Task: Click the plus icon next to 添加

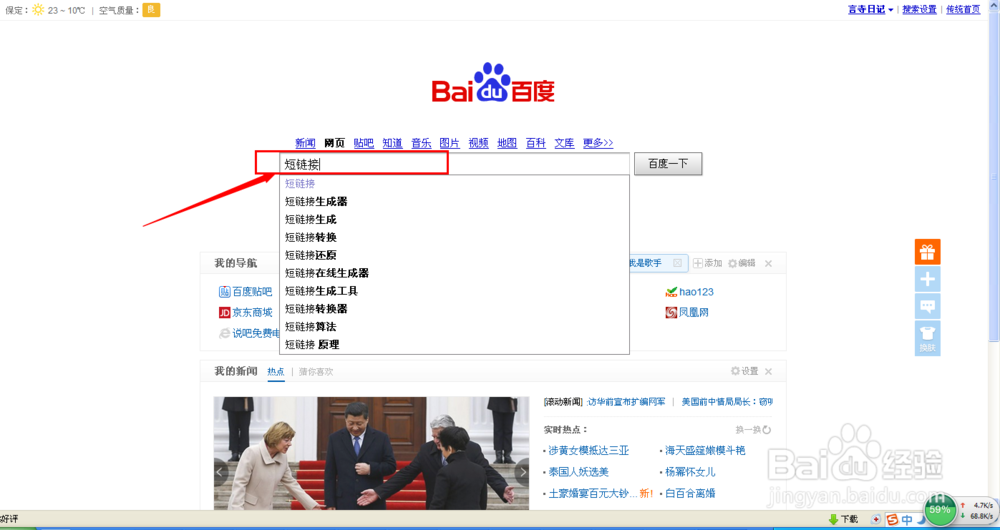Action: [698, 263]
